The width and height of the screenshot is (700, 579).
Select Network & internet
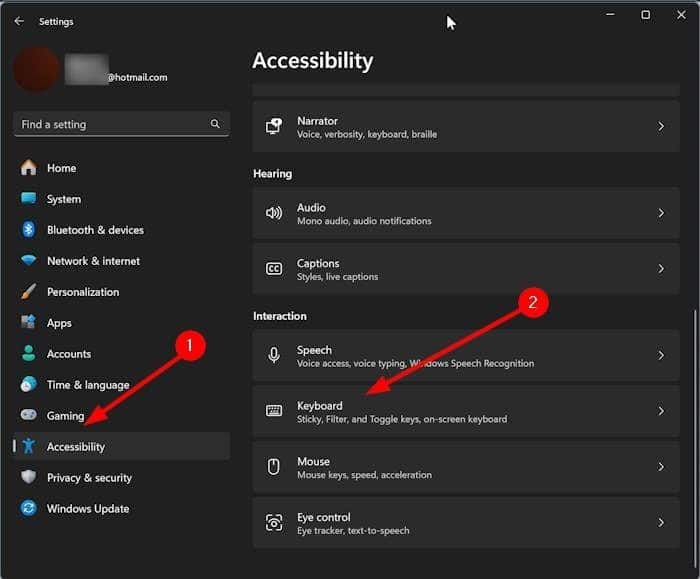[121, 261]
